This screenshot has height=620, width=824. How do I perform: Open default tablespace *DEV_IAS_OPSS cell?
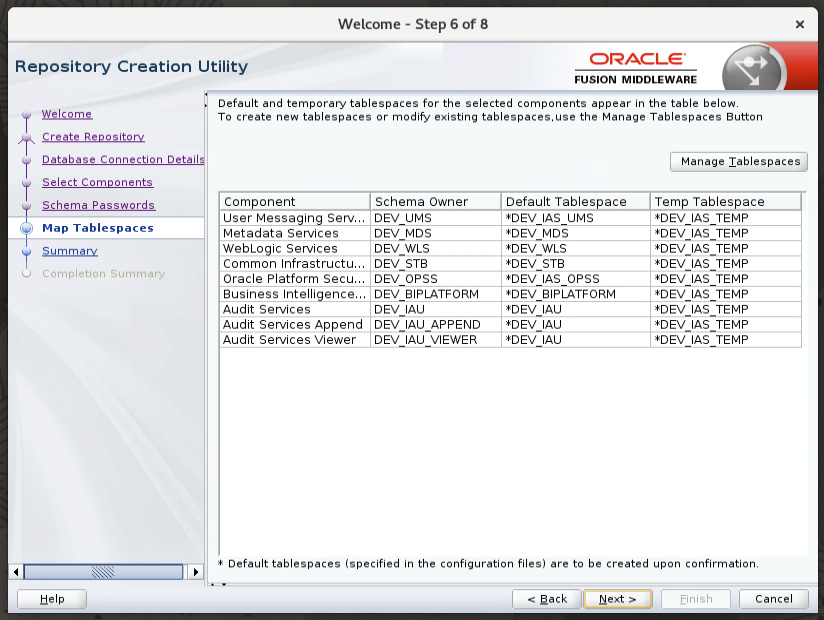[x=575, y=279]
